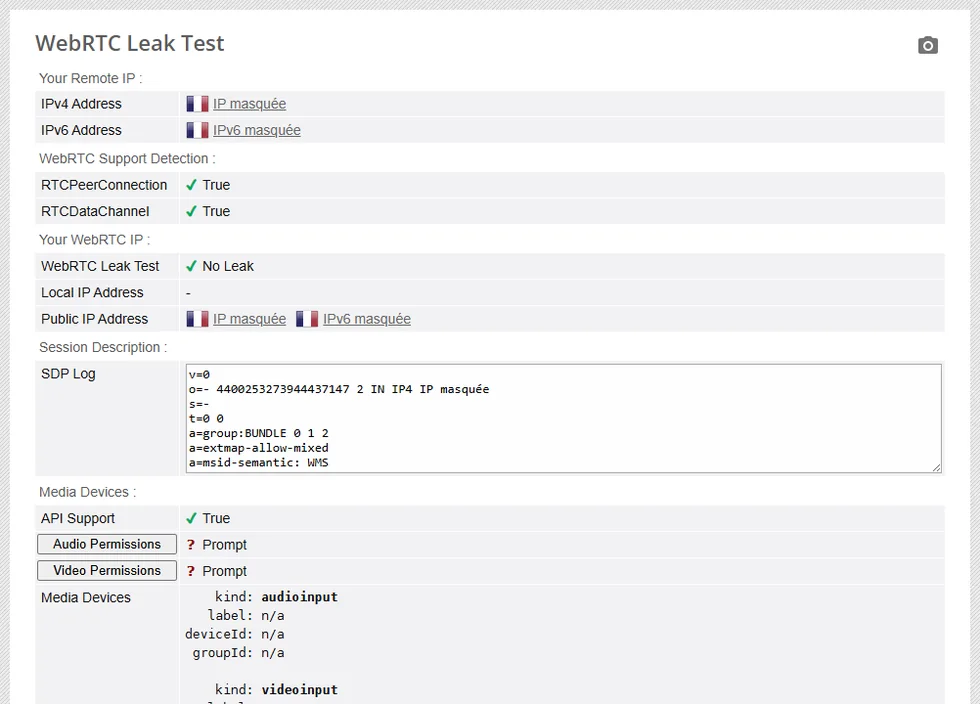This screenshot has height=704, width=980.
Task: Click the 'audioinput' kind value
Action: pos(299,597)
